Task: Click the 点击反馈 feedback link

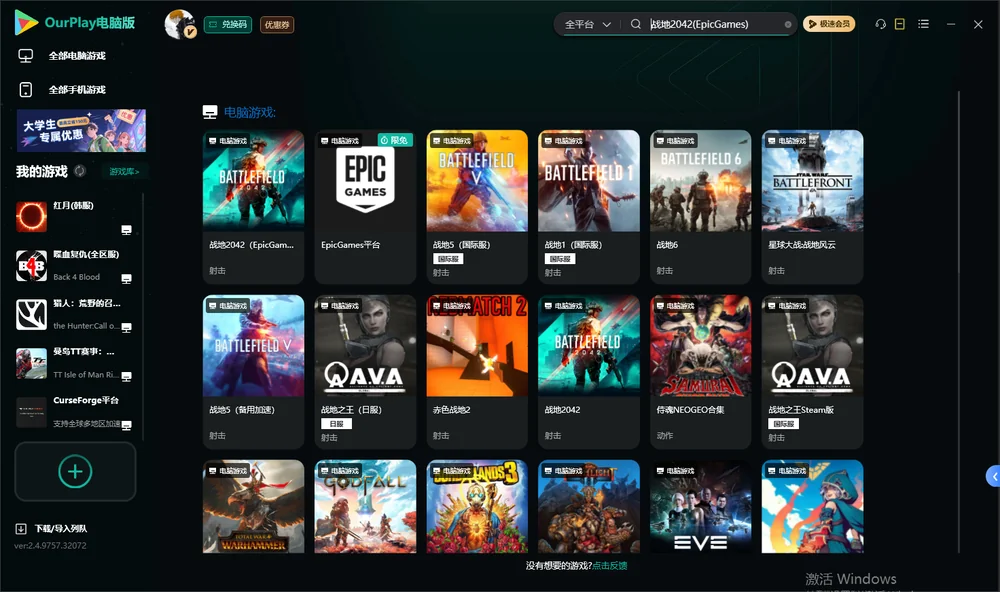Action: (610, 566)
